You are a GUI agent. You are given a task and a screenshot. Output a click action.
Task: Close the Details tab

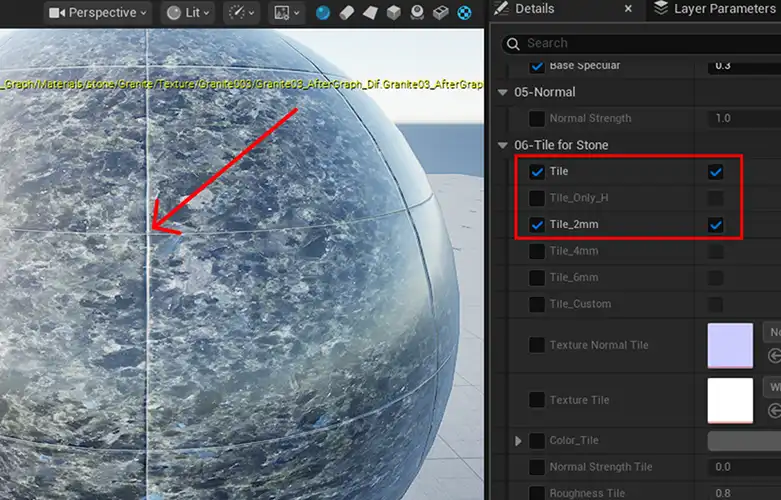point(628,8)
